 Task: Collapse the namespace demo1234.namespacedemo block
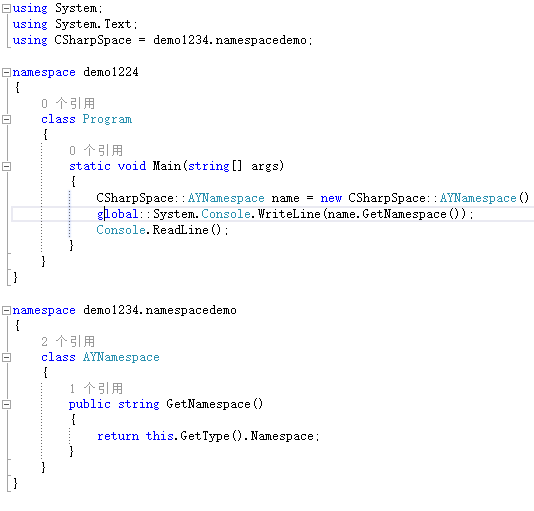pyautogui.click(x=6, y=310)
